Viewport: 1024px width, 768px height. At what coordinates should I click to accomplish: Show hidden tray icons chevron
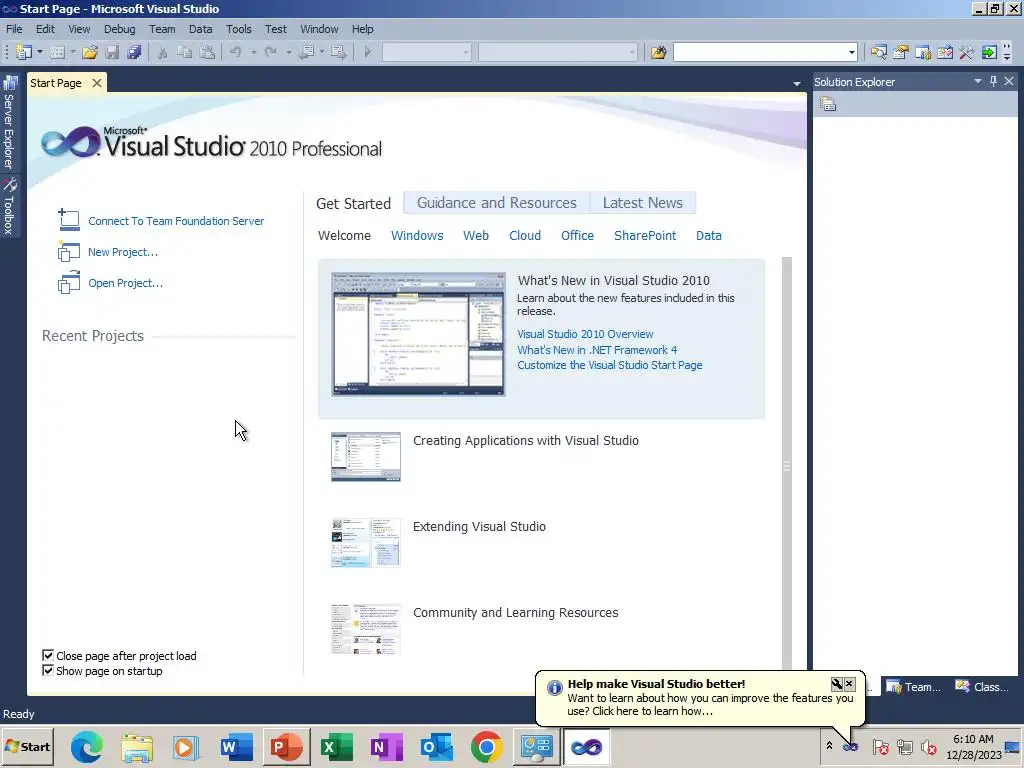829,746
